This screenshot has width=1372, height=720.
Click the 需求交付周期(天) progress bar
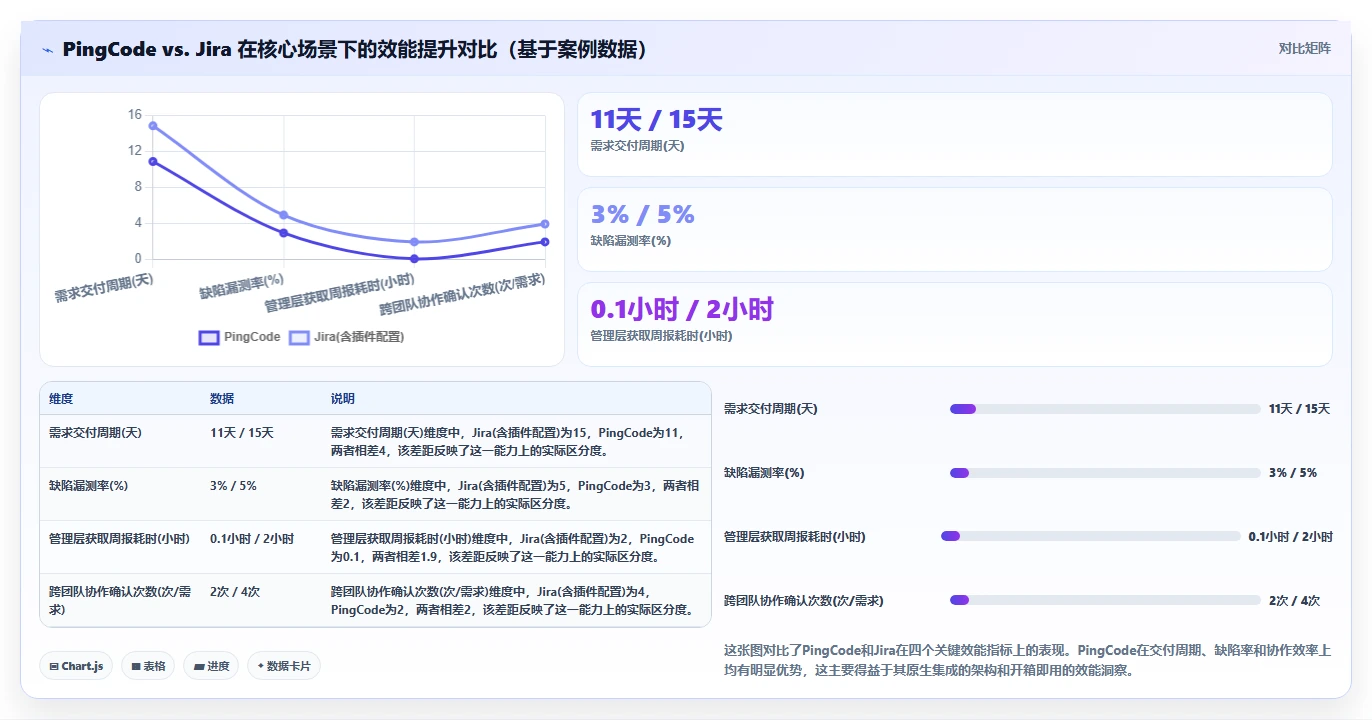point(1105,409)
